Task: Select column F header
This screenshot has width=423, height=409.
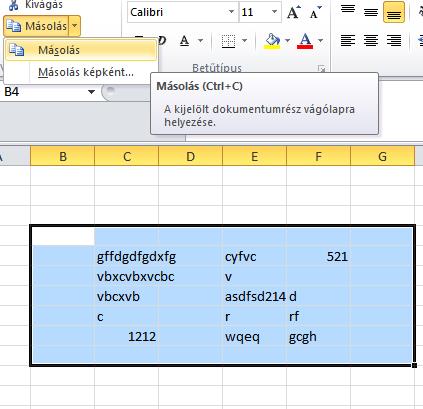Action: click(x=318, y=156)
